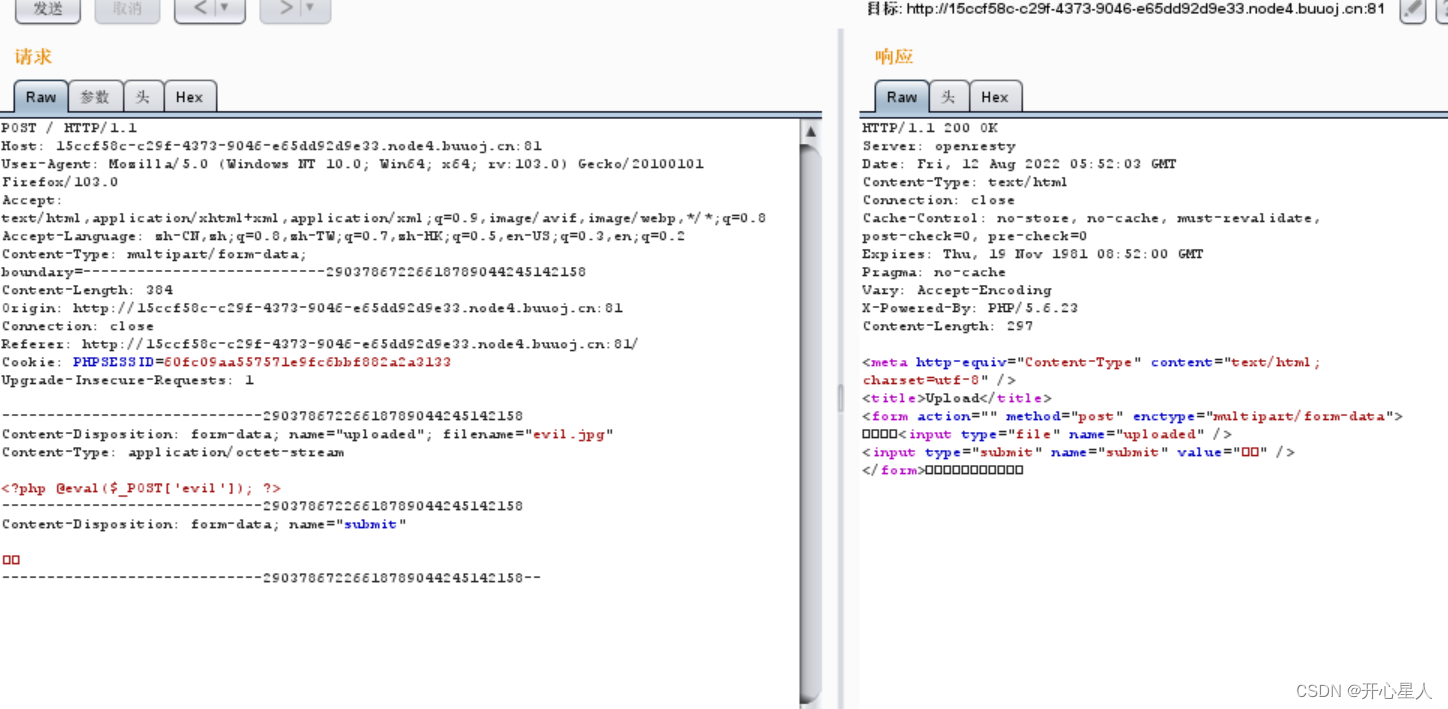This screenshot has width=1448, height=709.
Task: Click 'Pragma: no-cache' response header
Action: tap(934, 272)
